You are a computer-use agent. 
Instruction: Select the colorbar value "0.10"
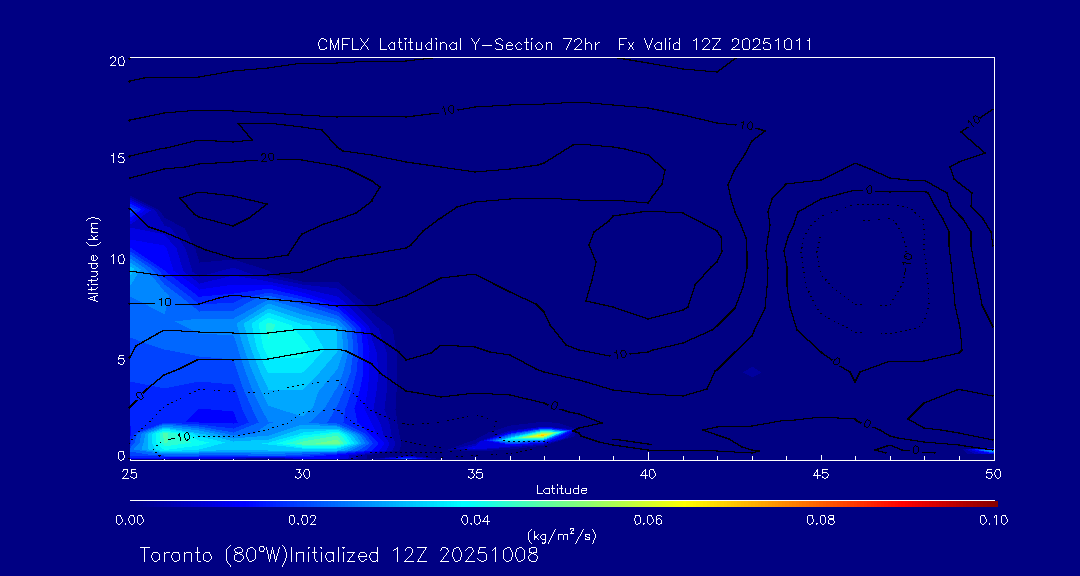(x=993, y=520)
